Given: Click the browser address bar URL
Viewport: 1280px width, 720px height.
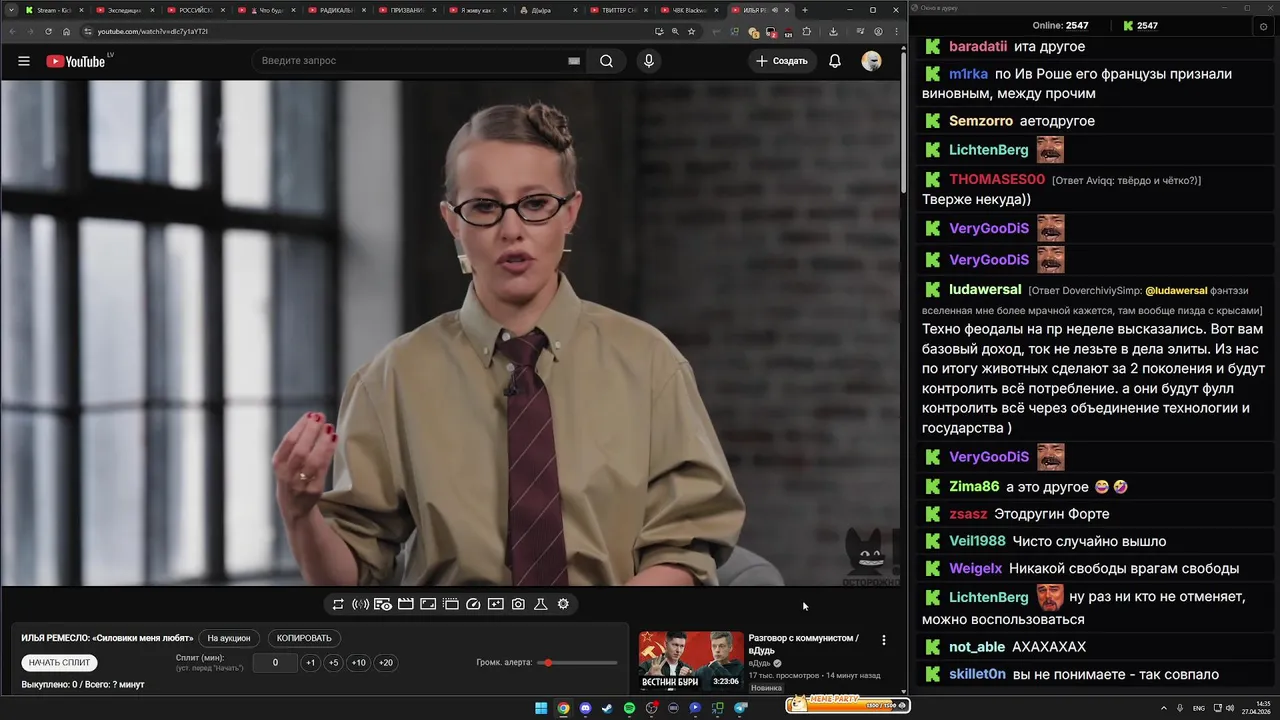Looking at the screenshot, I should (152, 31).
